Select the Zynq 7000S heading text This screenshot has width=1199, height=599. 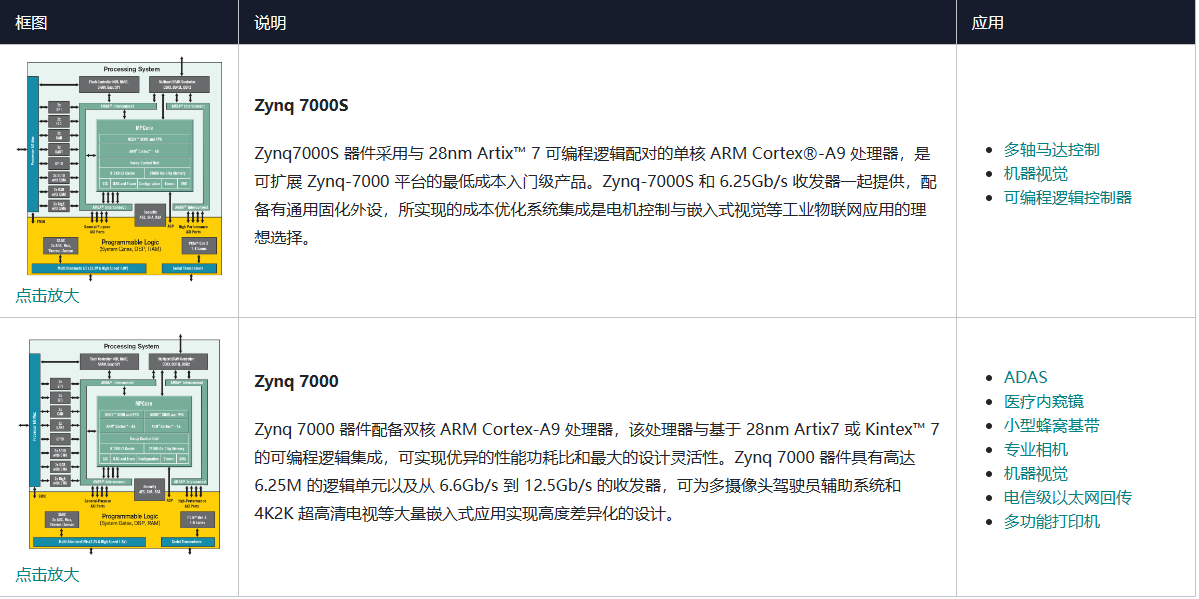point(301,106)
